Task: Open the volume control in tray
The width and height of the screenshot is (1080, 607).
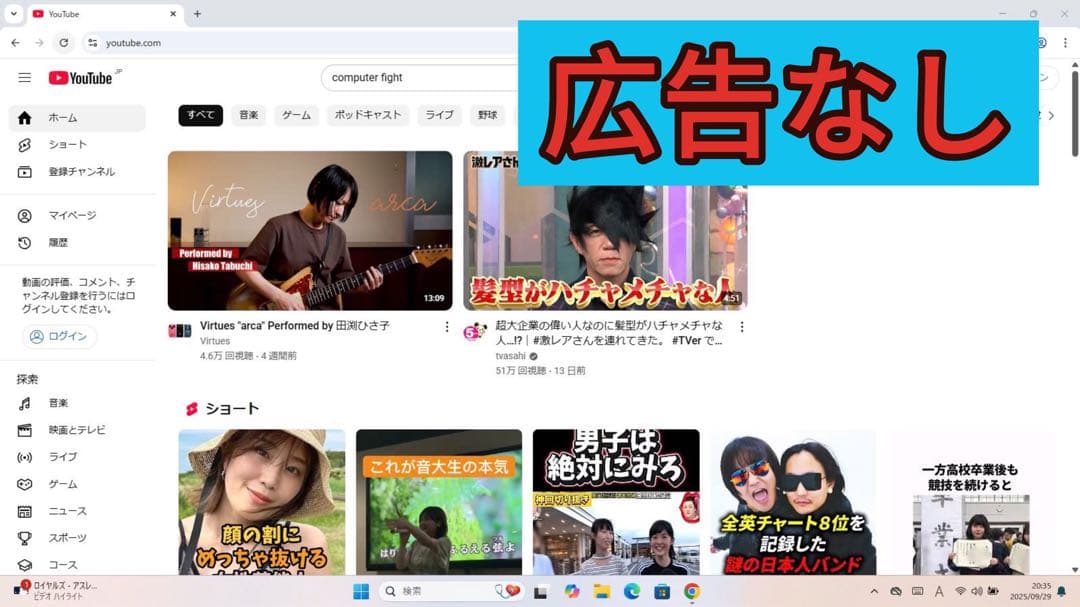Action: tap(977, 591)
